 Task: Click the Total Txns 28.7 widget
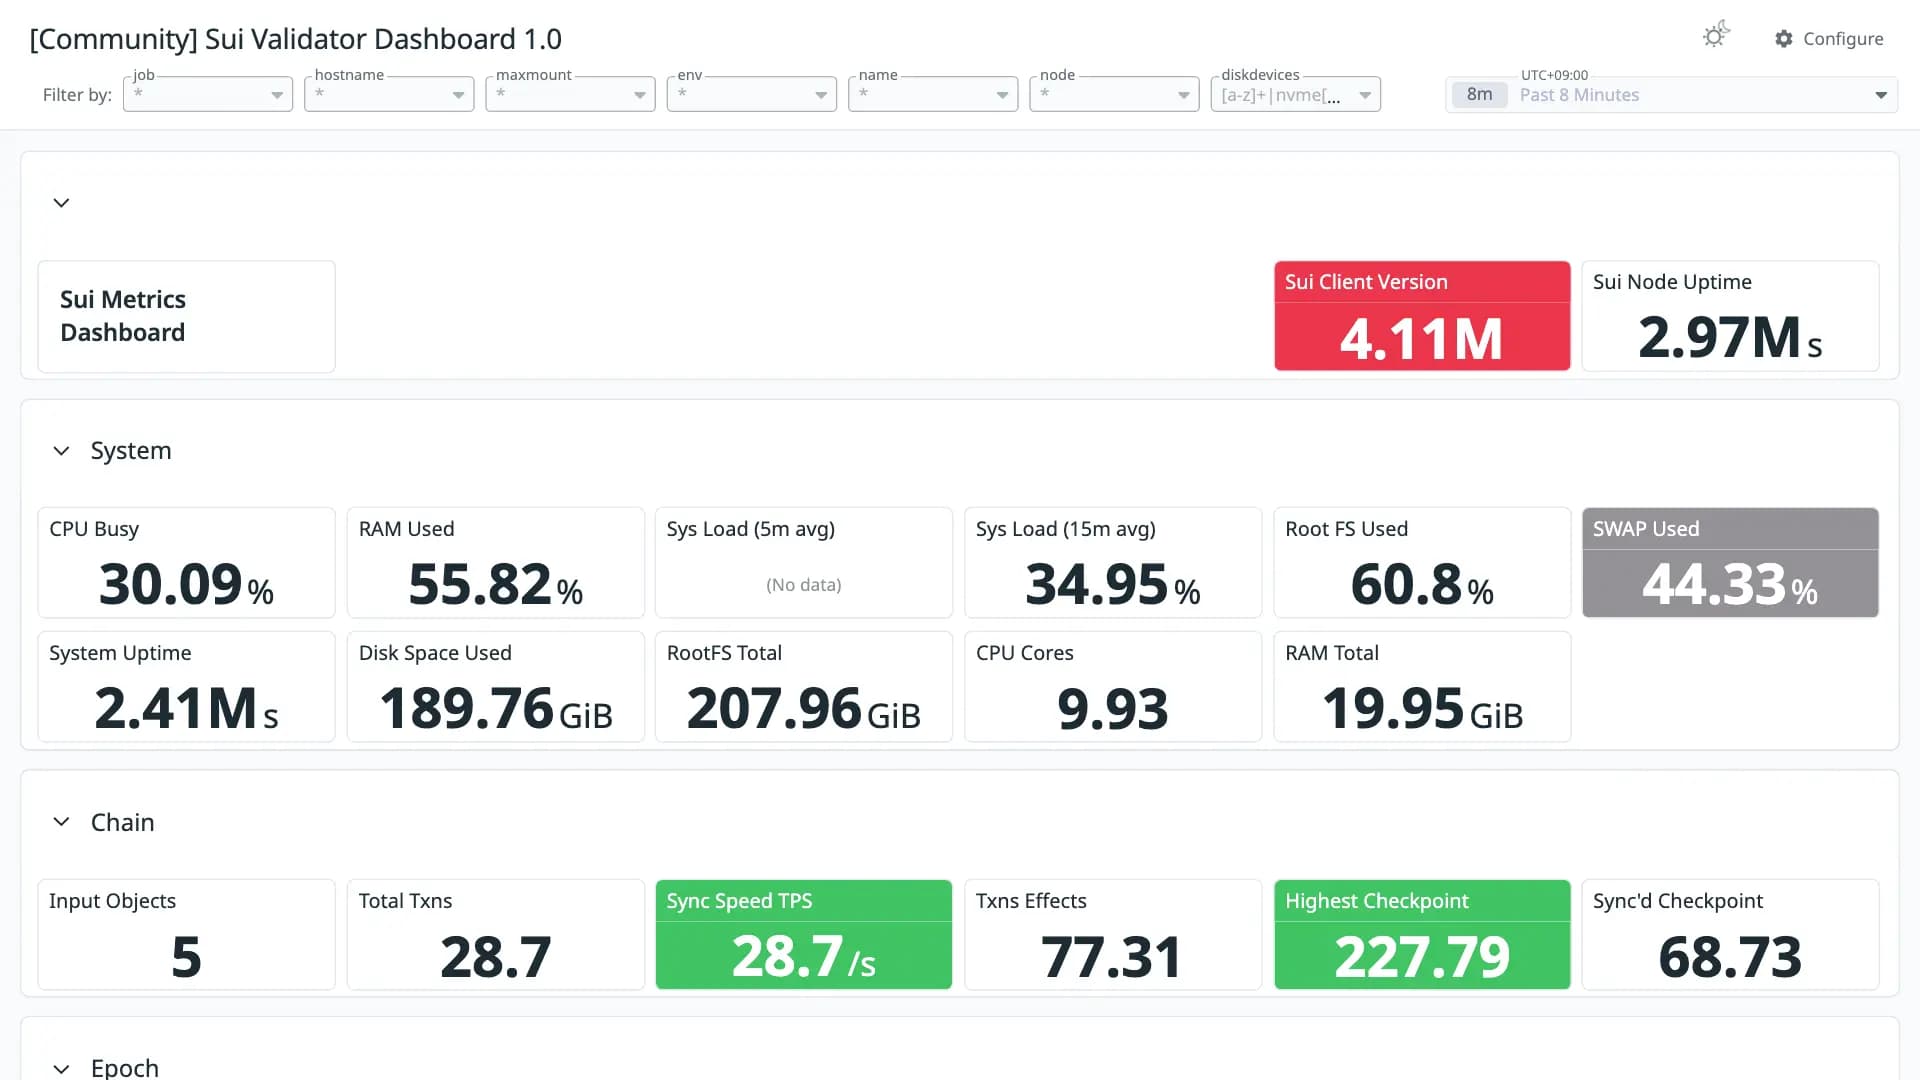[496, 935]
